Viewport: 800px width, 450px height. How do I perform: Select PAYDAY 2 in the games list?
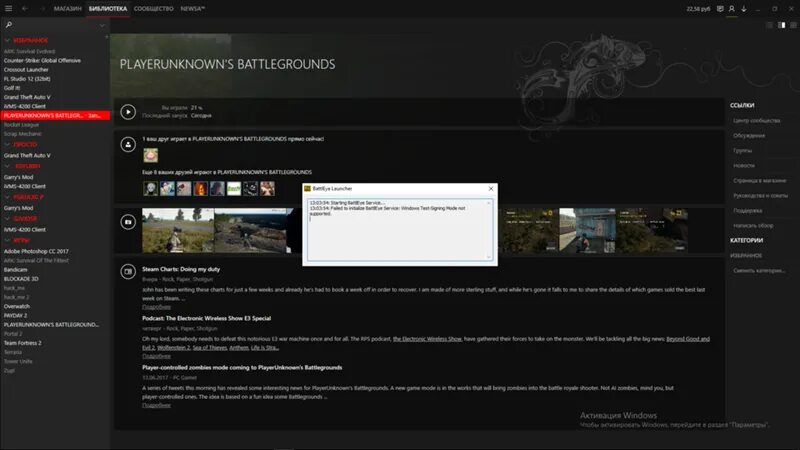[15, 315]
